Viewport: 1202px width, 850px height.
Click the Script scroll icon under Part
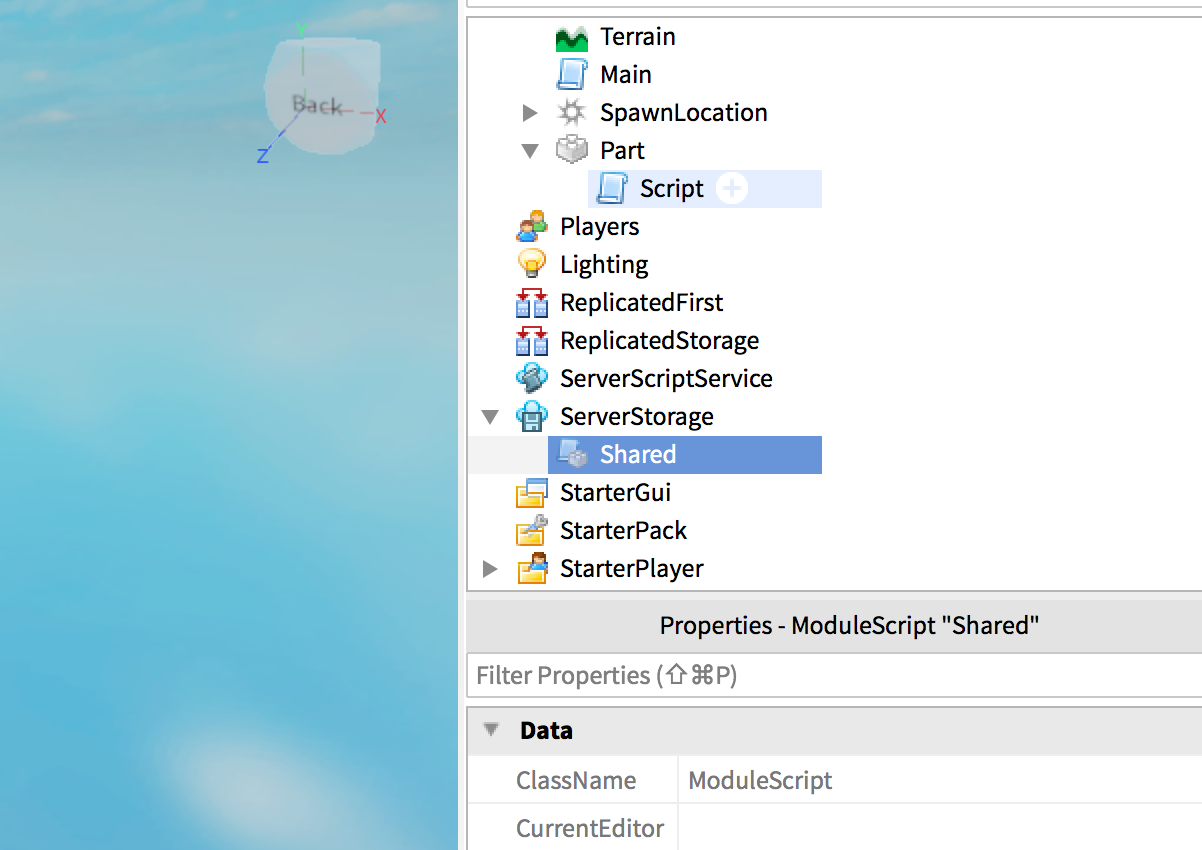coord(611,189)
